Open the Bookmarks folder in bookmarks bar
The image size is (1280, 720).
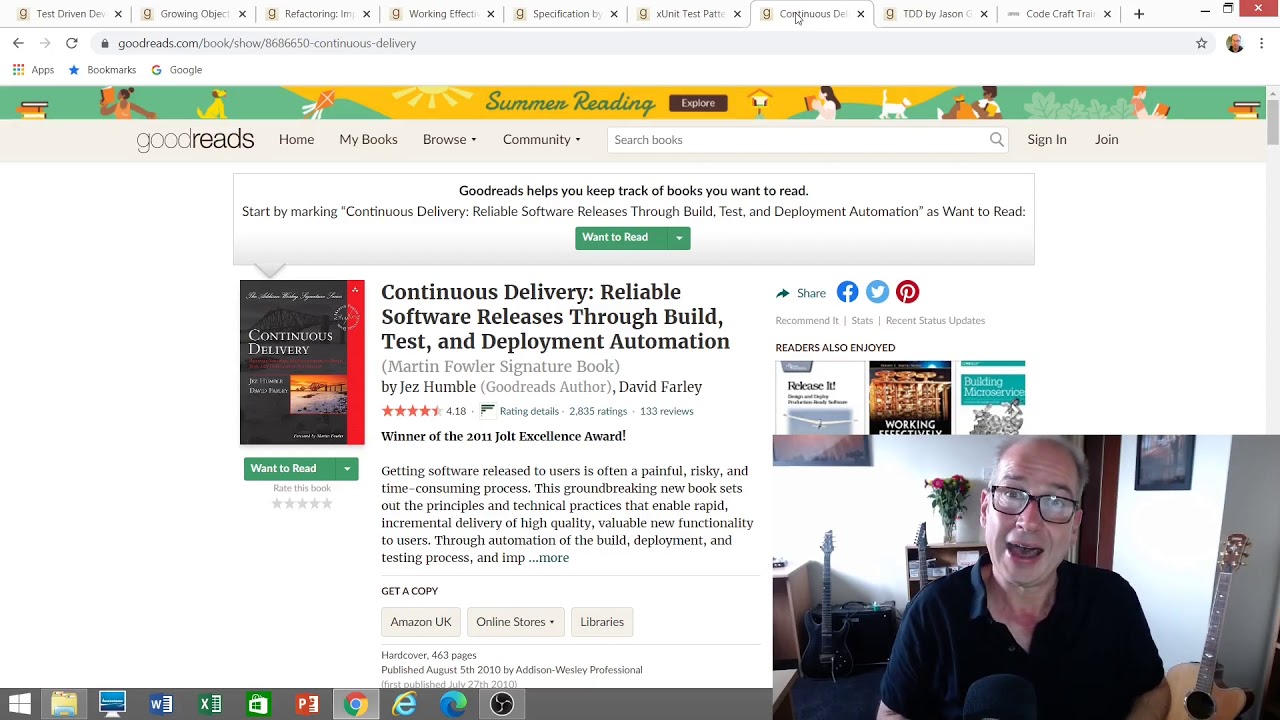pyautogui.click(x=102, y=70)
